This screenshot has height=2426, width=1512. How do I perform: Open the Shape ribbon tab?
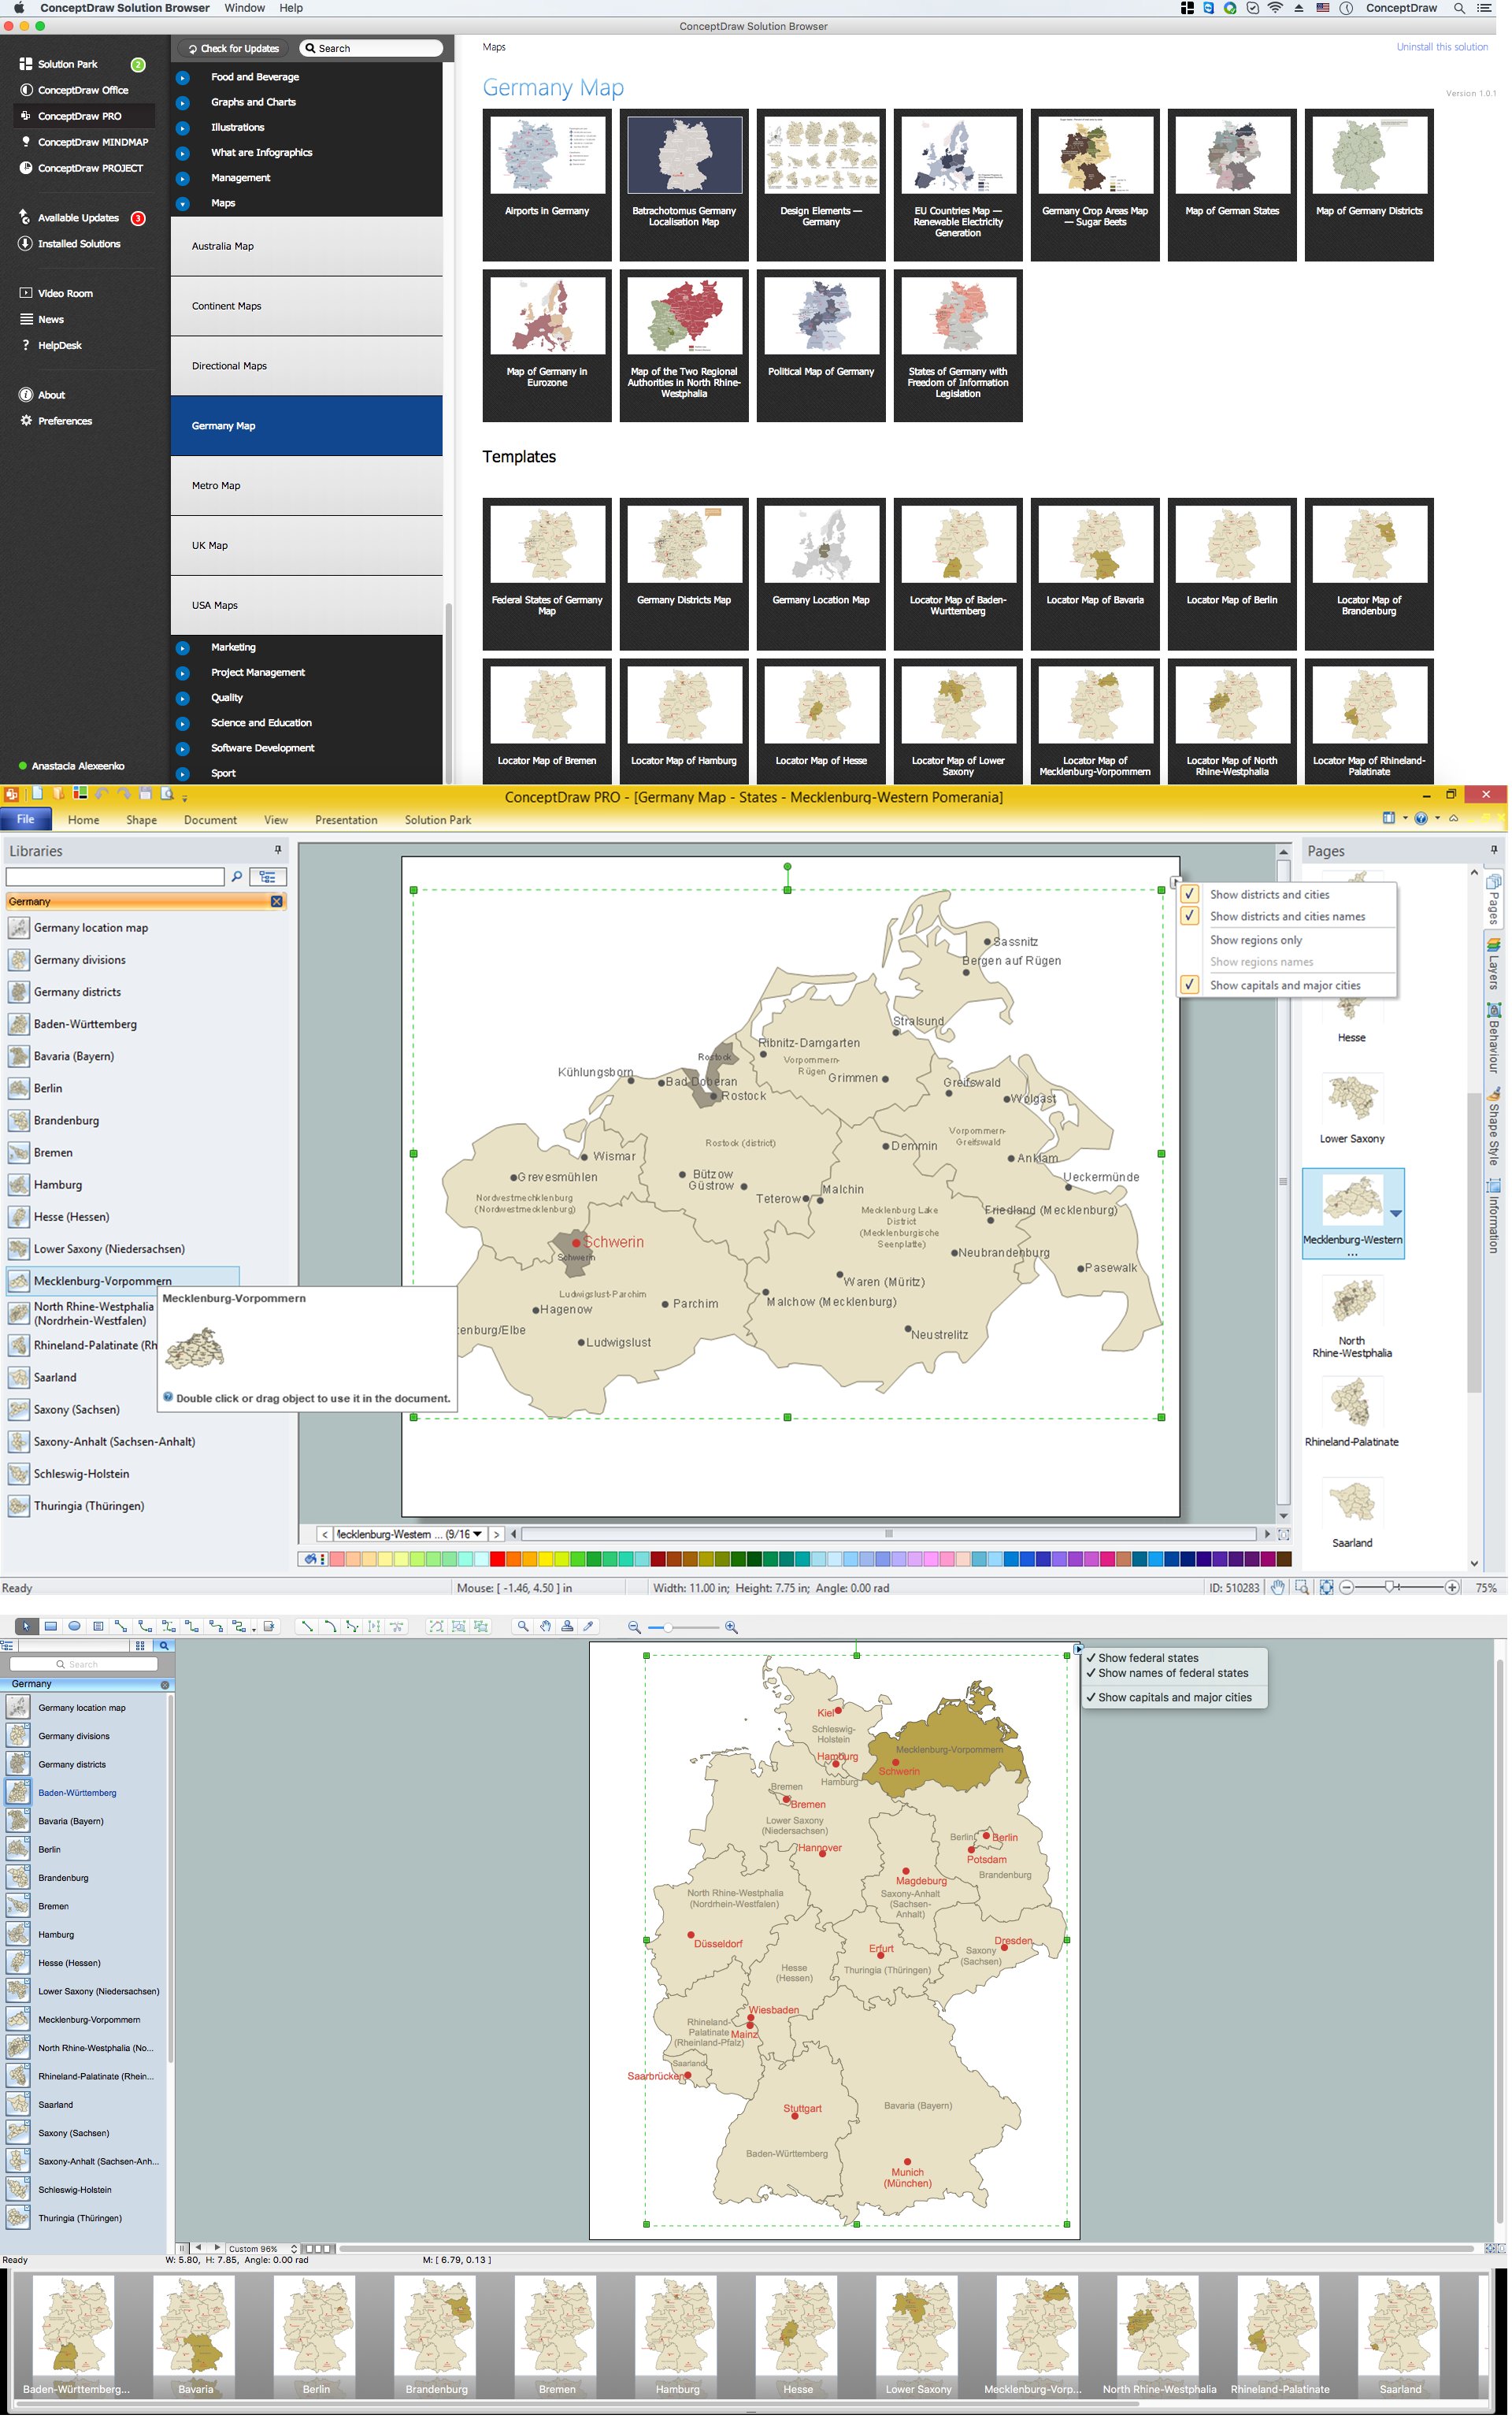coord(141,820)
